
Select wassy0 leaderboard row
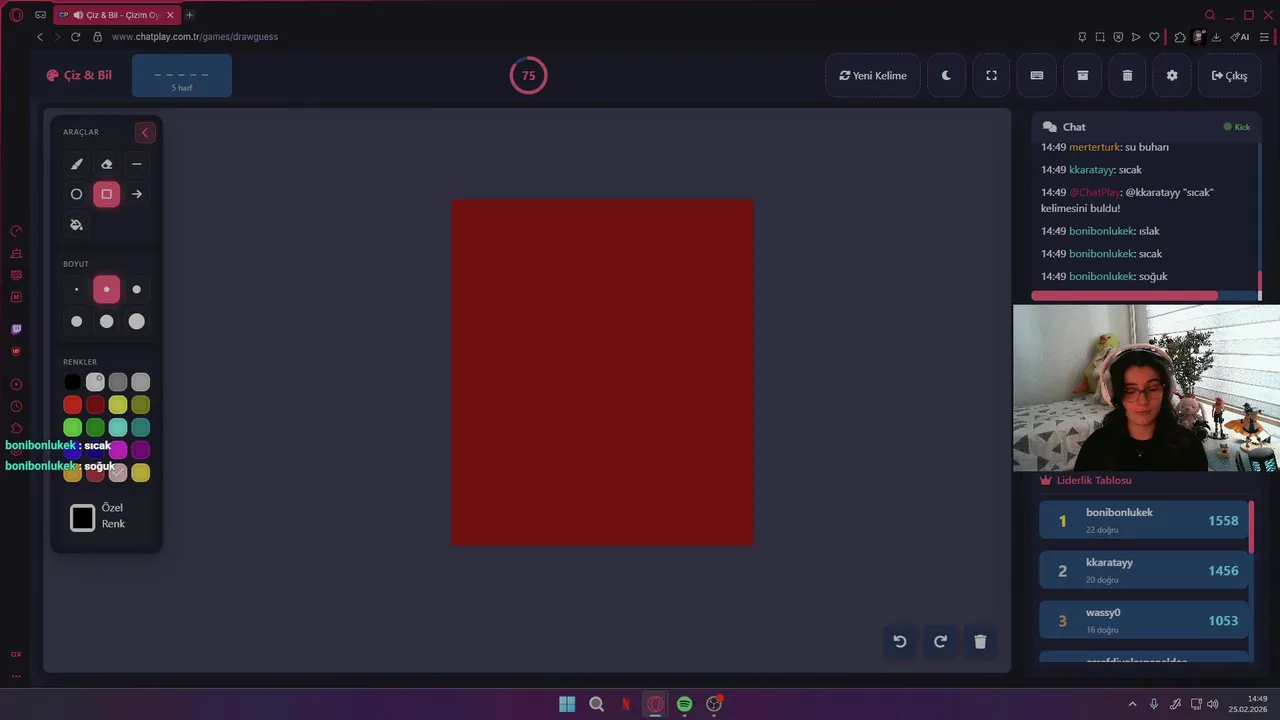(x=1144, y=621)
